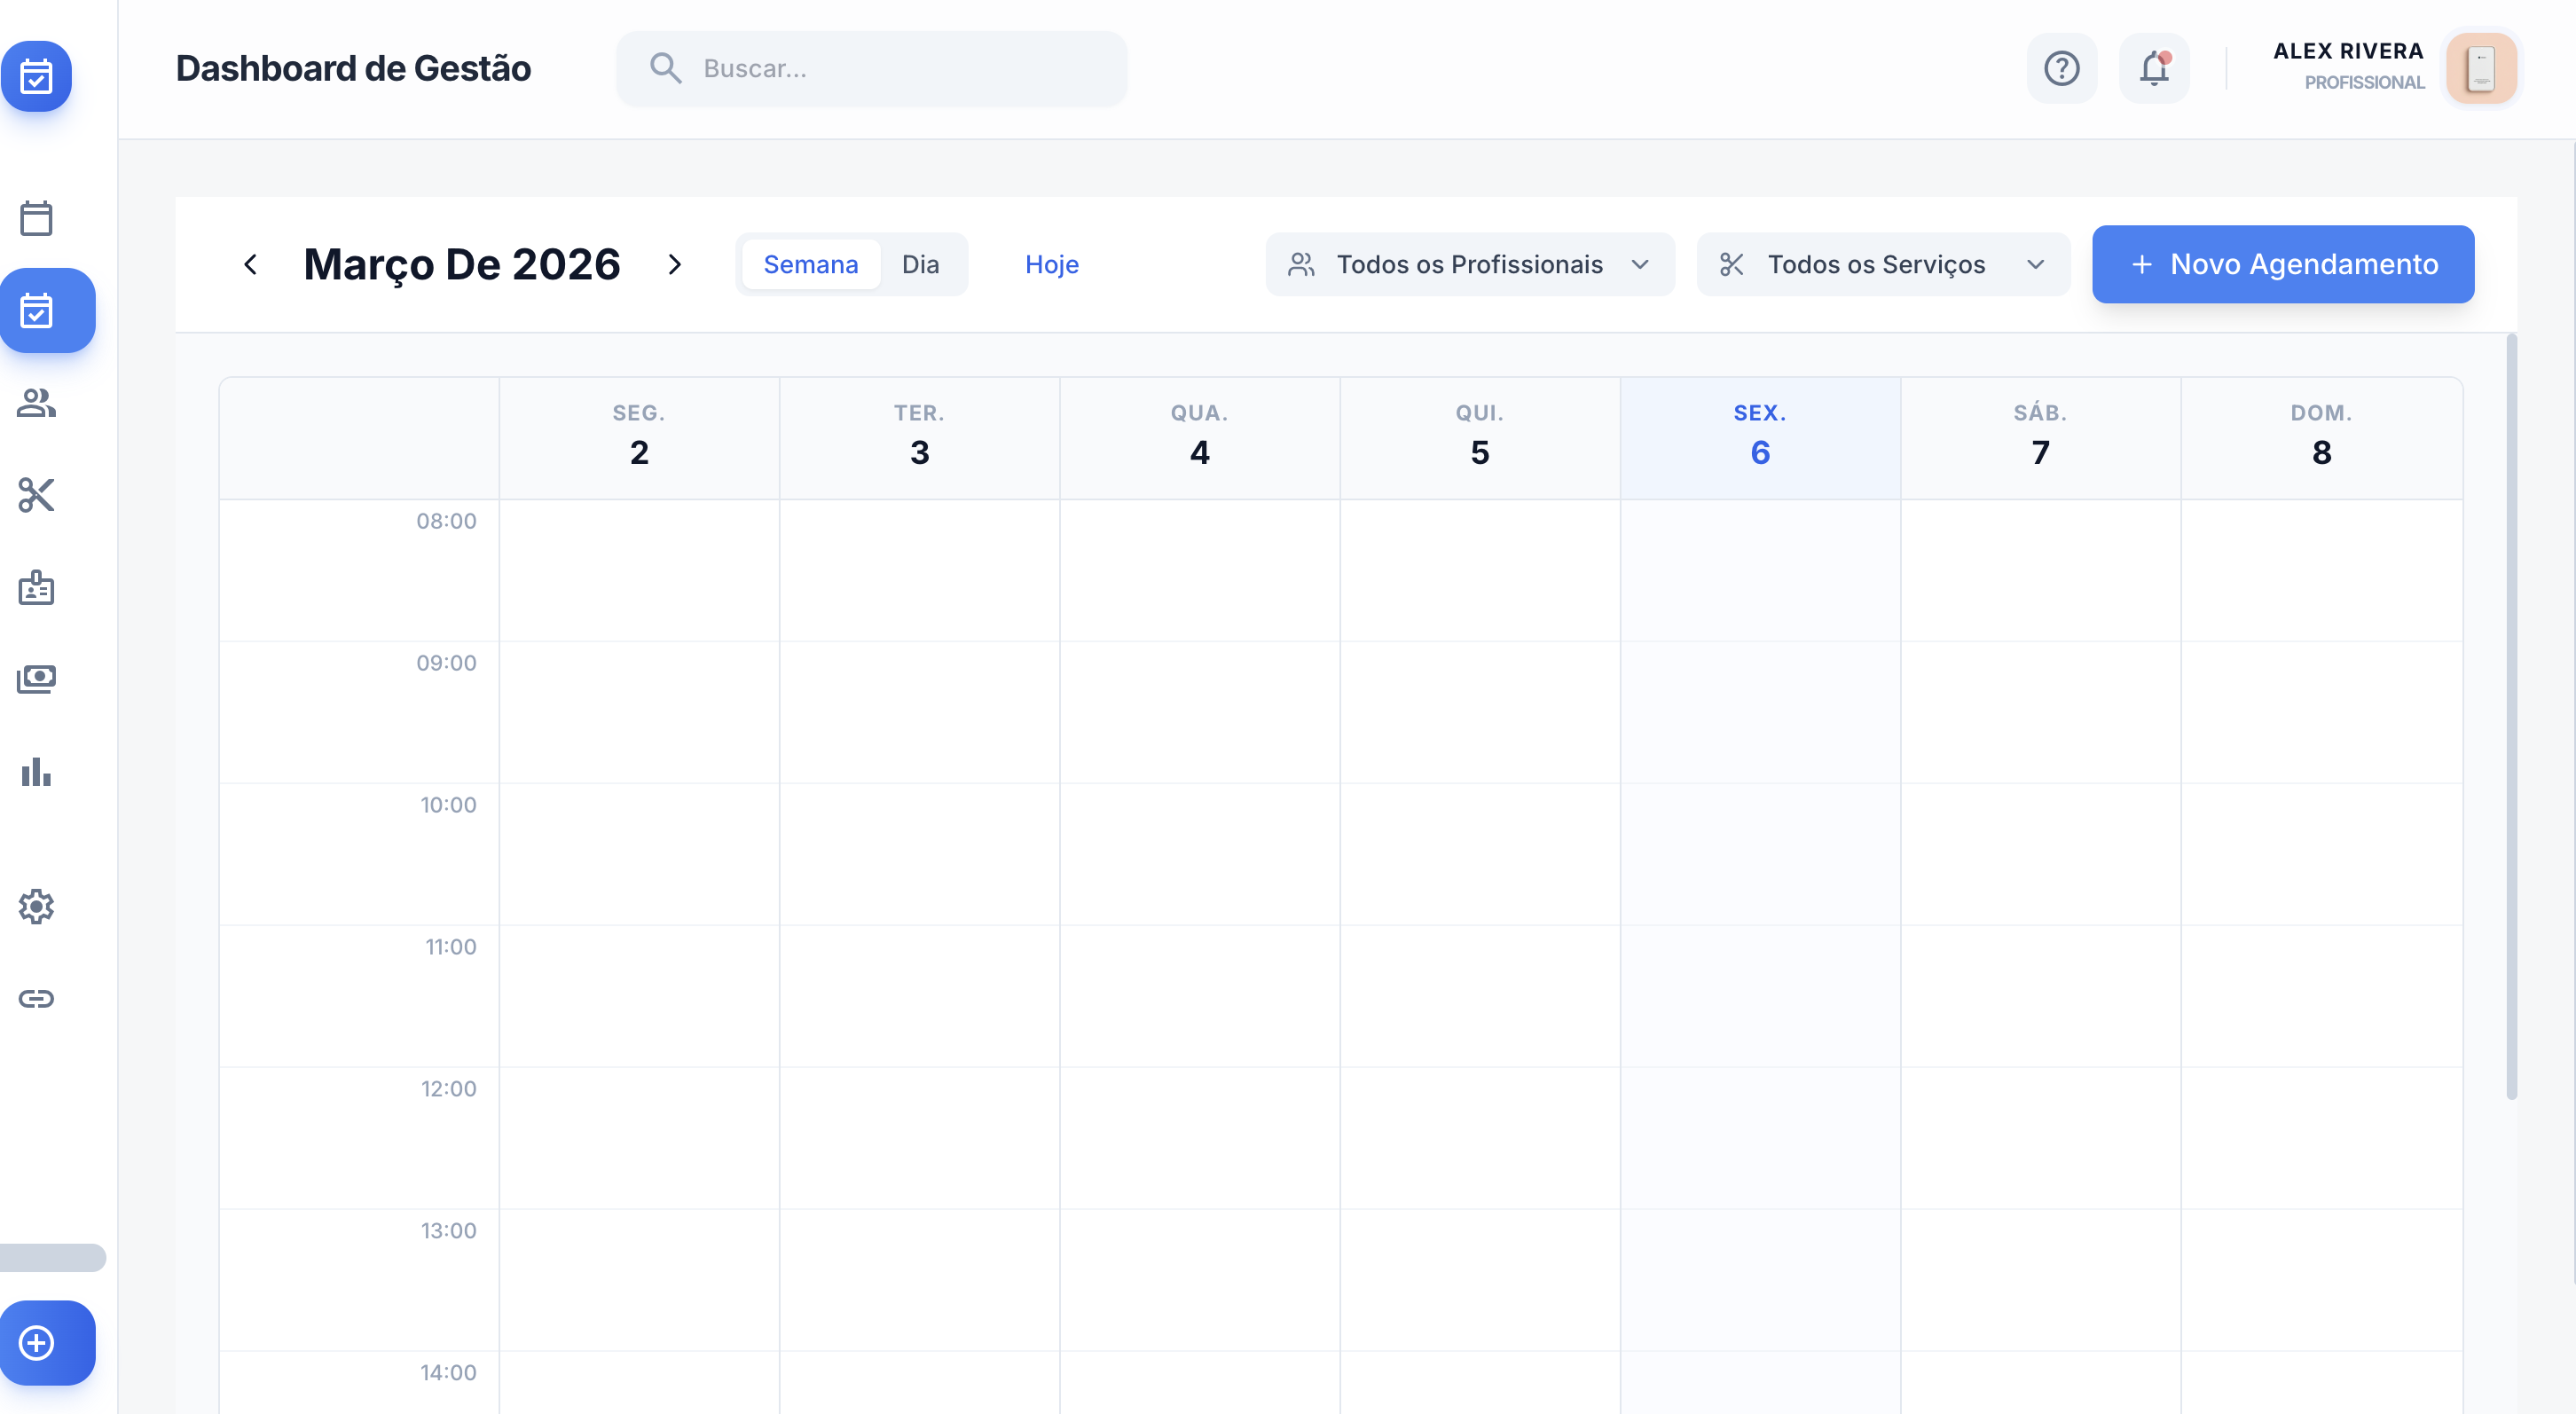Click the help question mark icon

tap(2061, 69)
